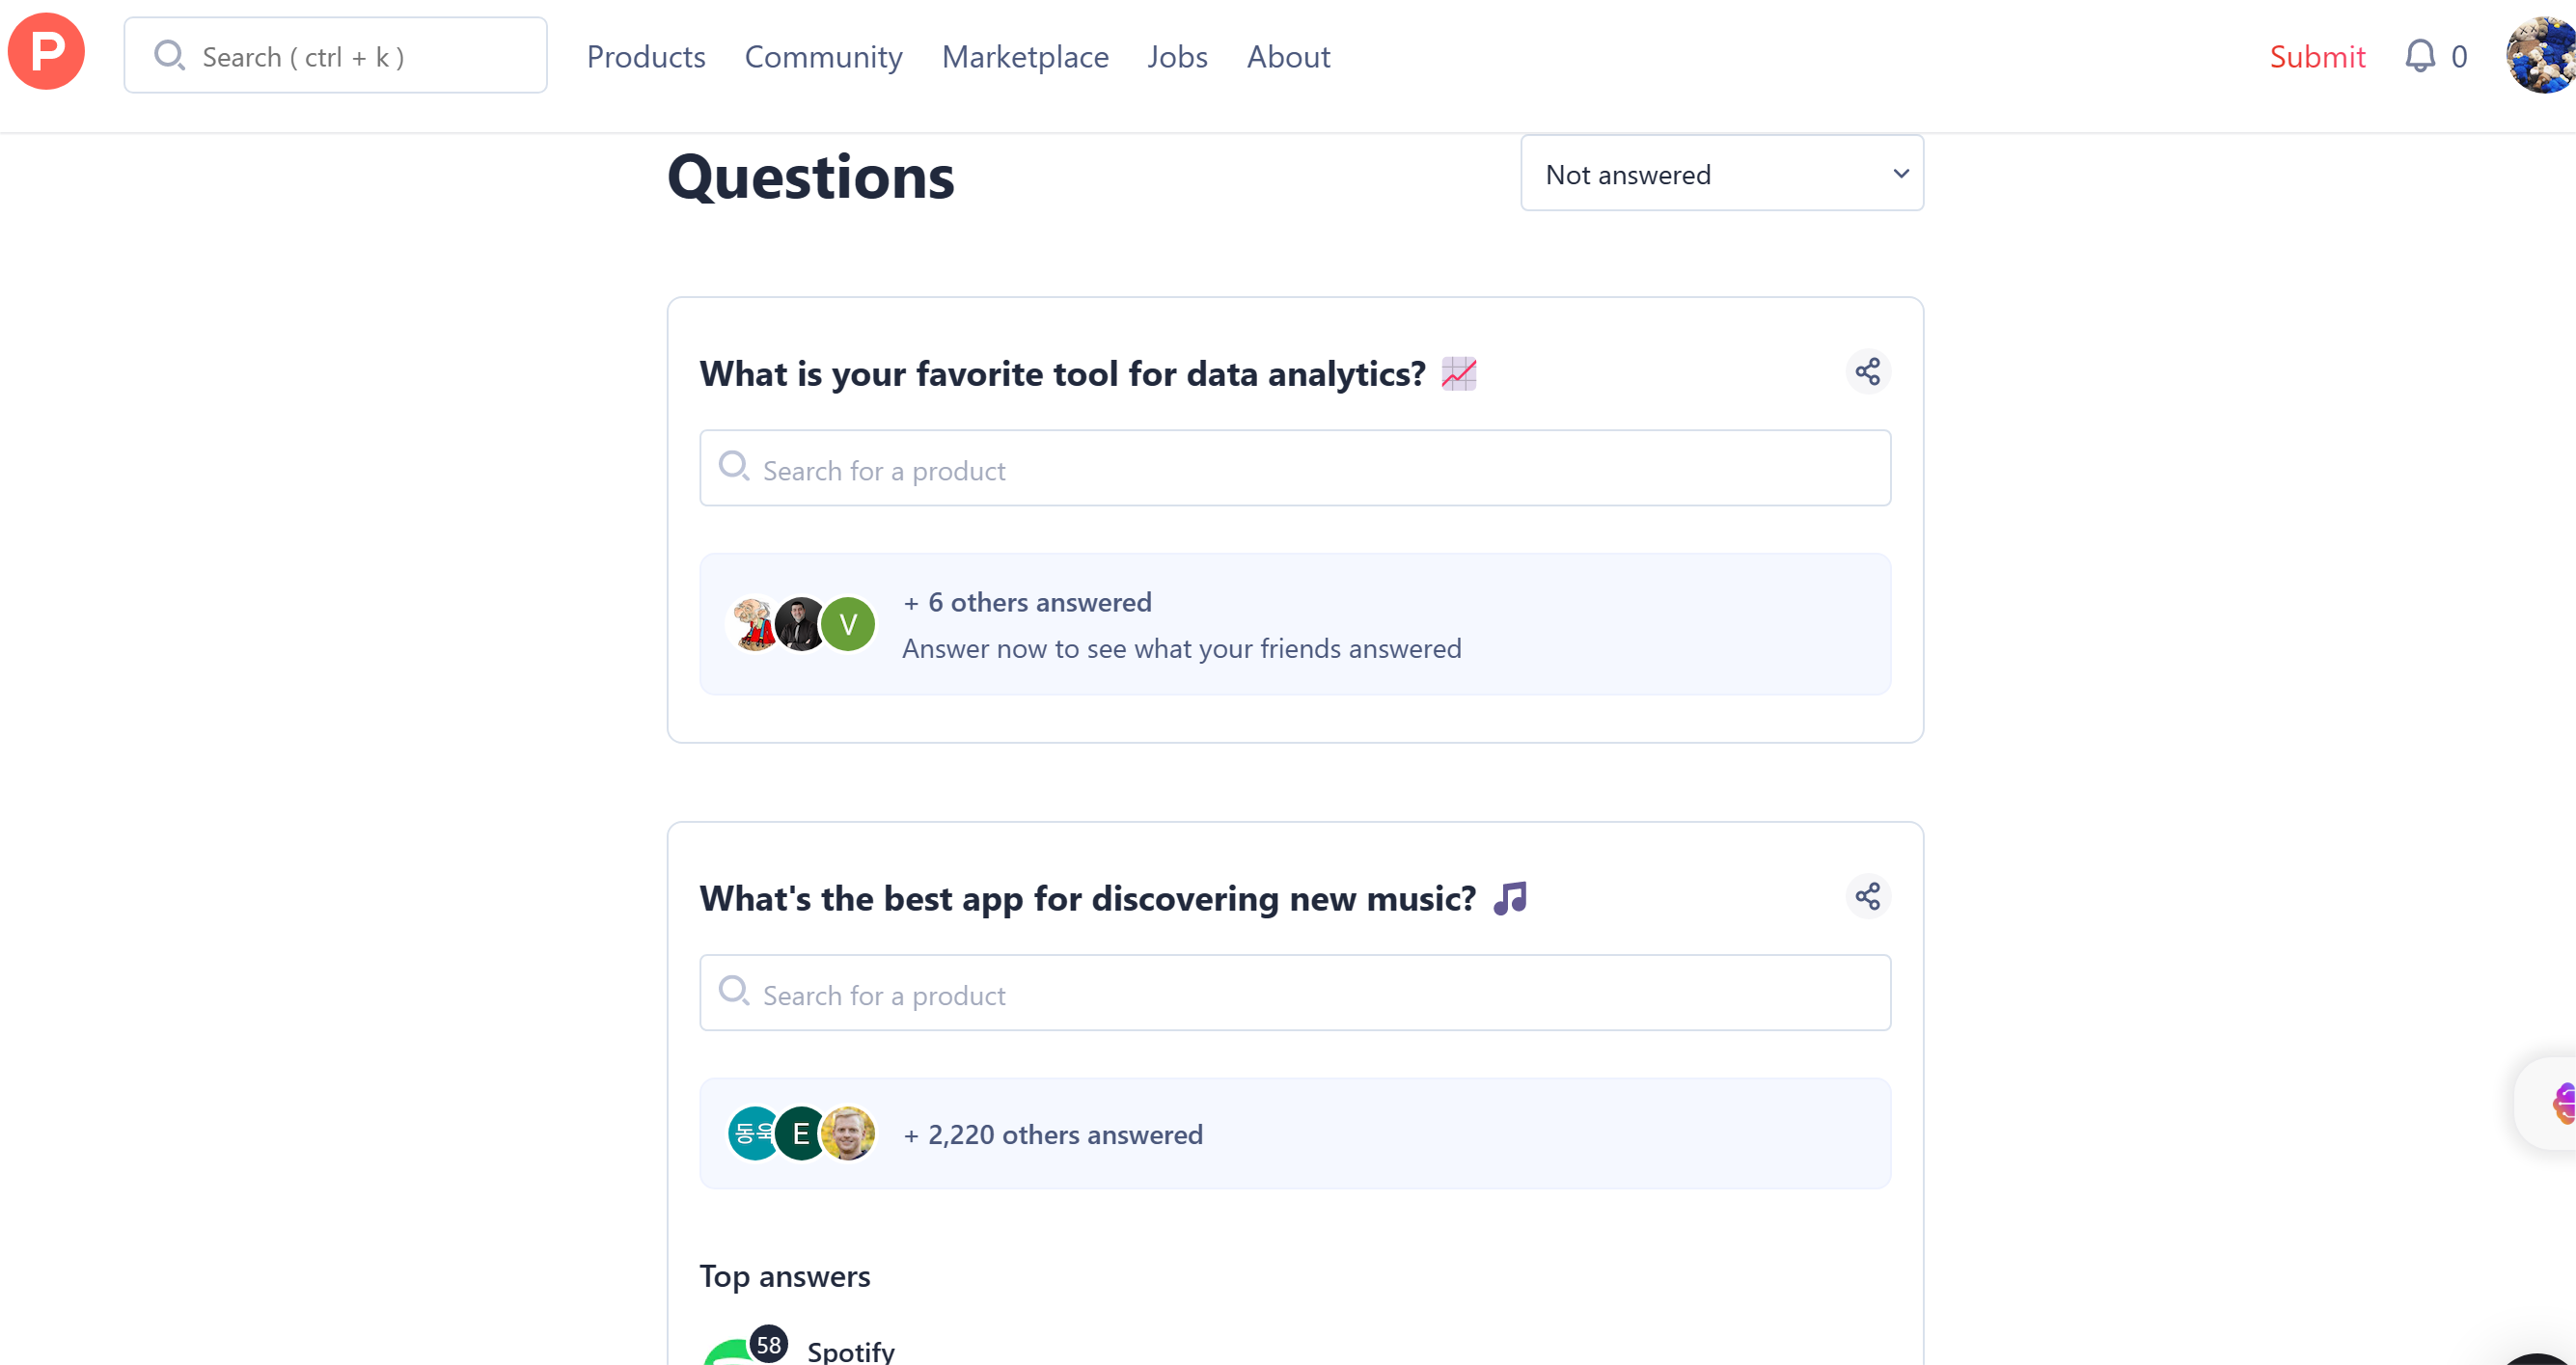Focus the top Search (ctrl + k) field
This screenshot has height=1365, width=2576.
coord(336,56)
